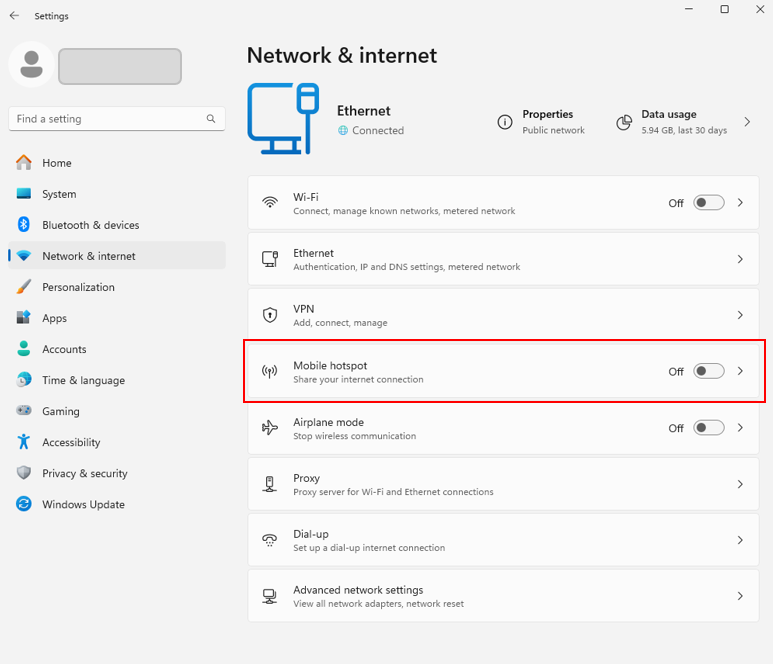Click the Properties info icon

pos(505,122)
